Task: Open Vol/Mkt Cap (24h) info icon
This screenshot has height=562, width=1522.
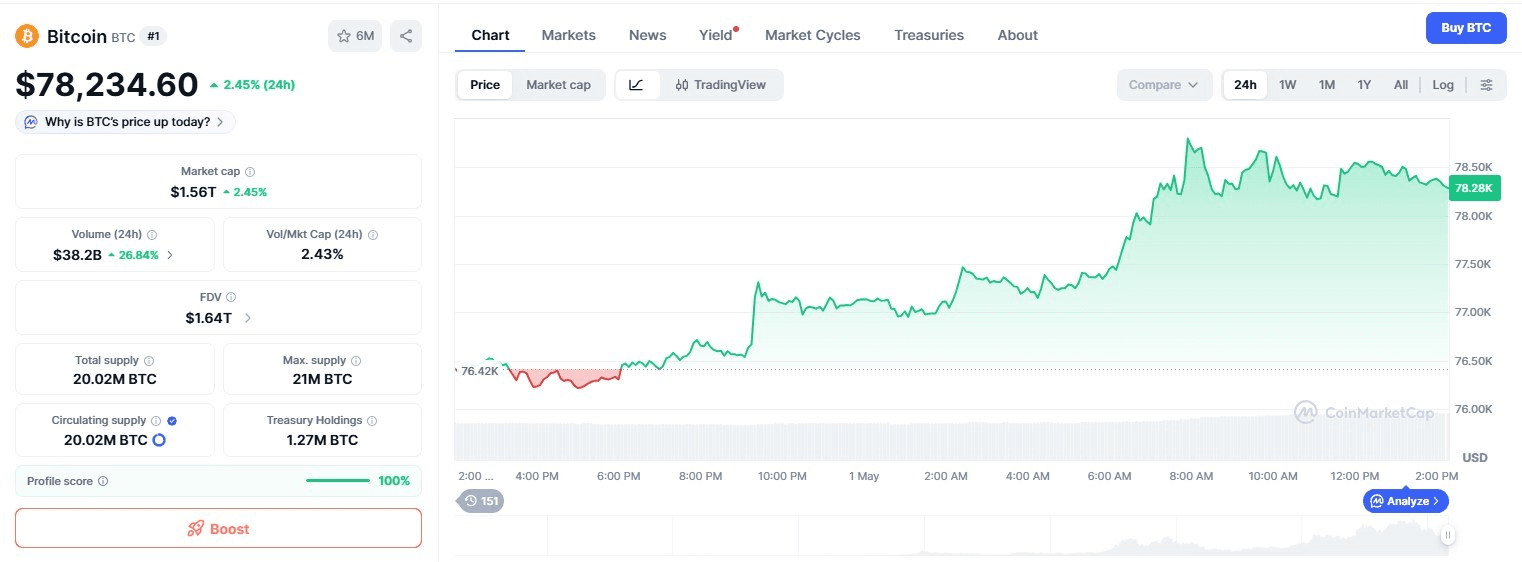Action: [x=373, y=235]
